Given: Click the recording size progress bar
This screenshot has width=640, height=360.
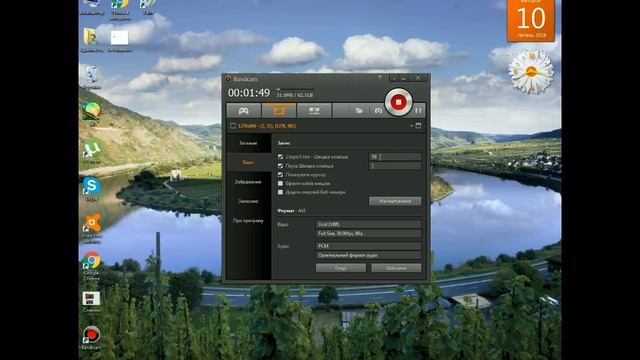Looking at the screenshot, I should [x=295, y=89].
